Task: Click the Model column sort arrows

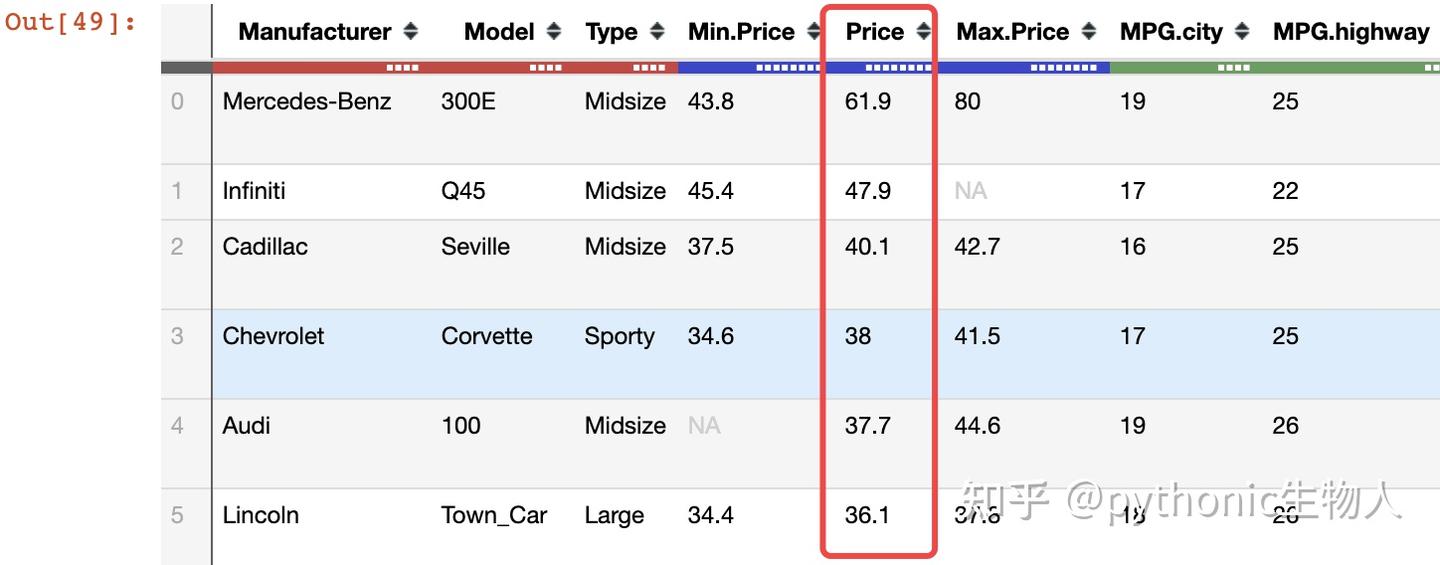Action: tap(554, 32)
